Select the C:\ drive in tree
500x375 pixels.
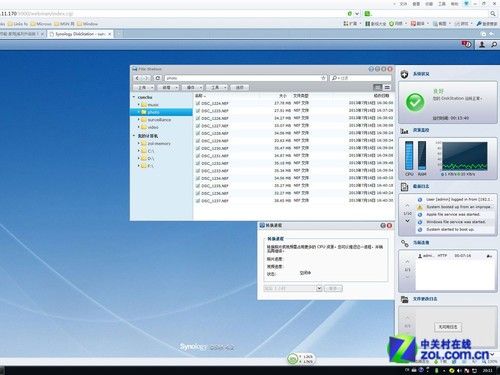(x=151, y=151)
